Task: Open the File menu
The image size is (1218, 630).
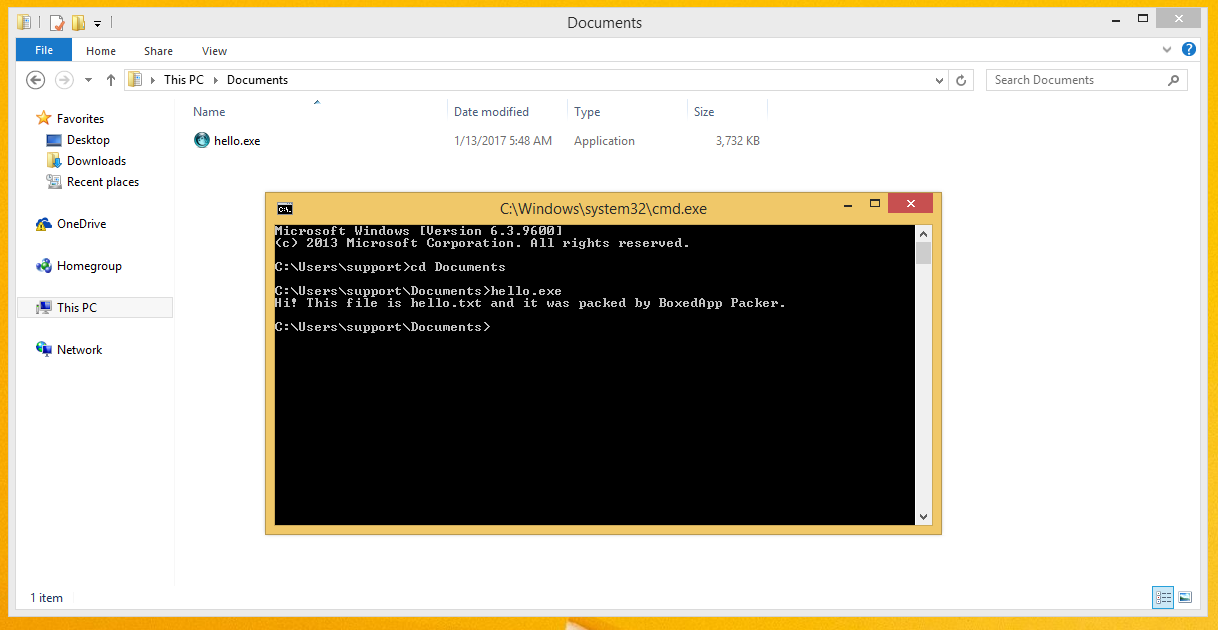Action: tap(44, 50)
